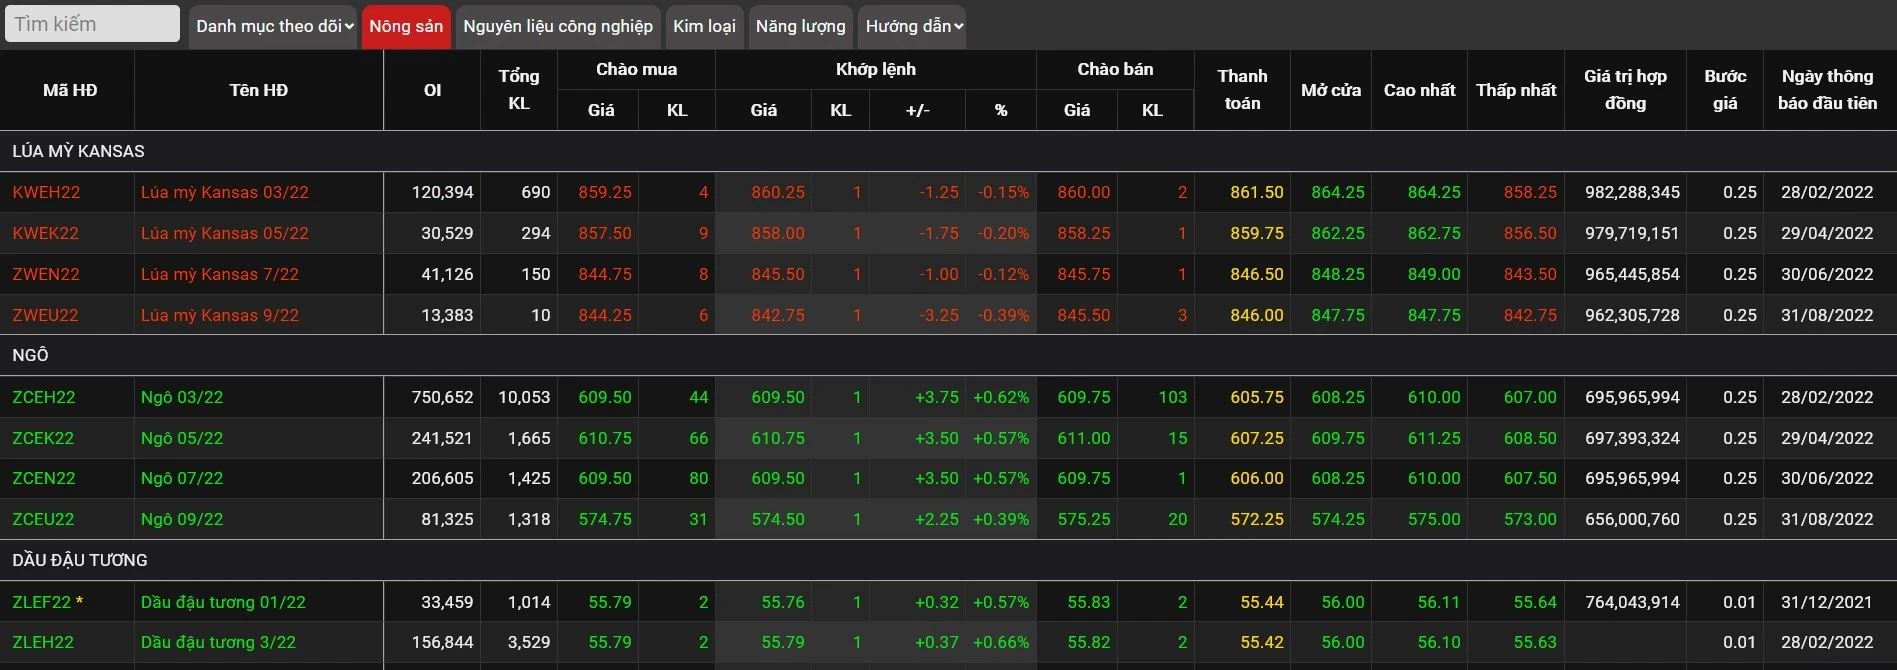This screenshot has width=1897, height=670.
Task: Switch to the Nông sản tab
Action: point(406,26)
